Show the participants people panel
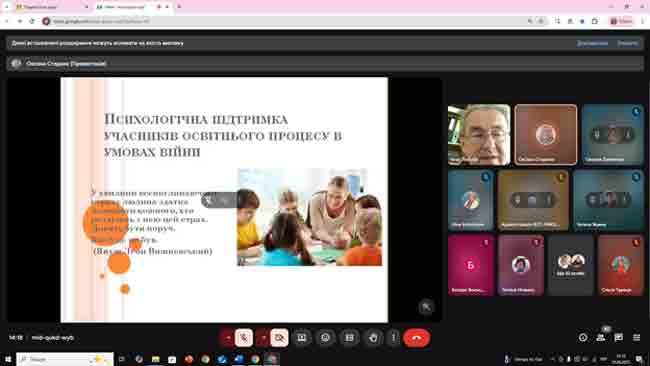Image resolution: width=650 pixels, height=366 pixels. coord(601,338)
